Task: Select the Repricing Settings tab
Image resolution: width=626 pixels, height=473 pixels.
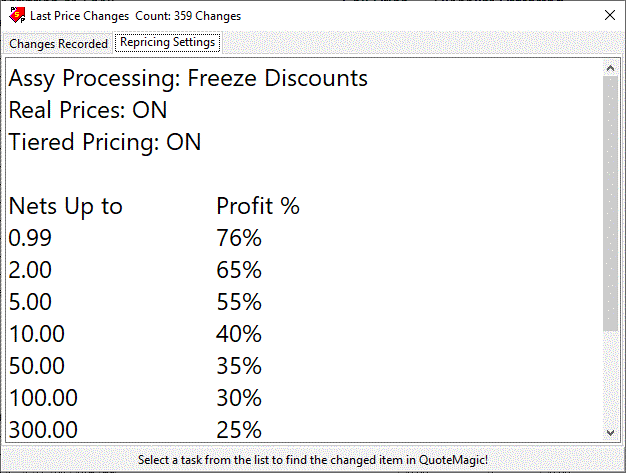Action: click(167, 43)
